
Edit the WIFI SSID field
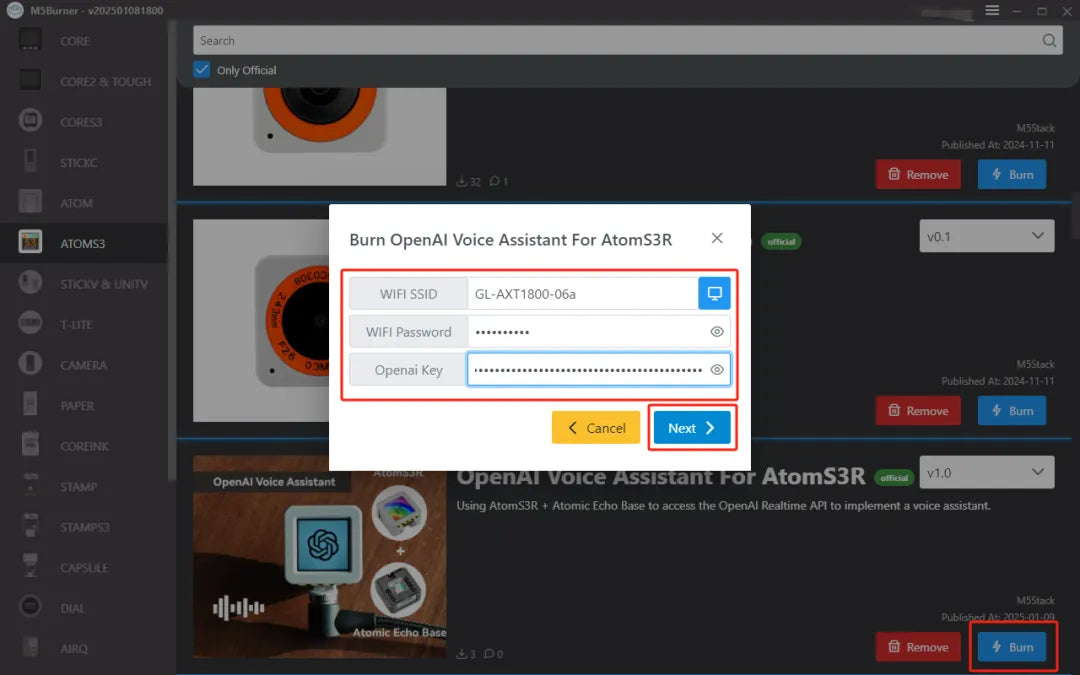(582, 294)
